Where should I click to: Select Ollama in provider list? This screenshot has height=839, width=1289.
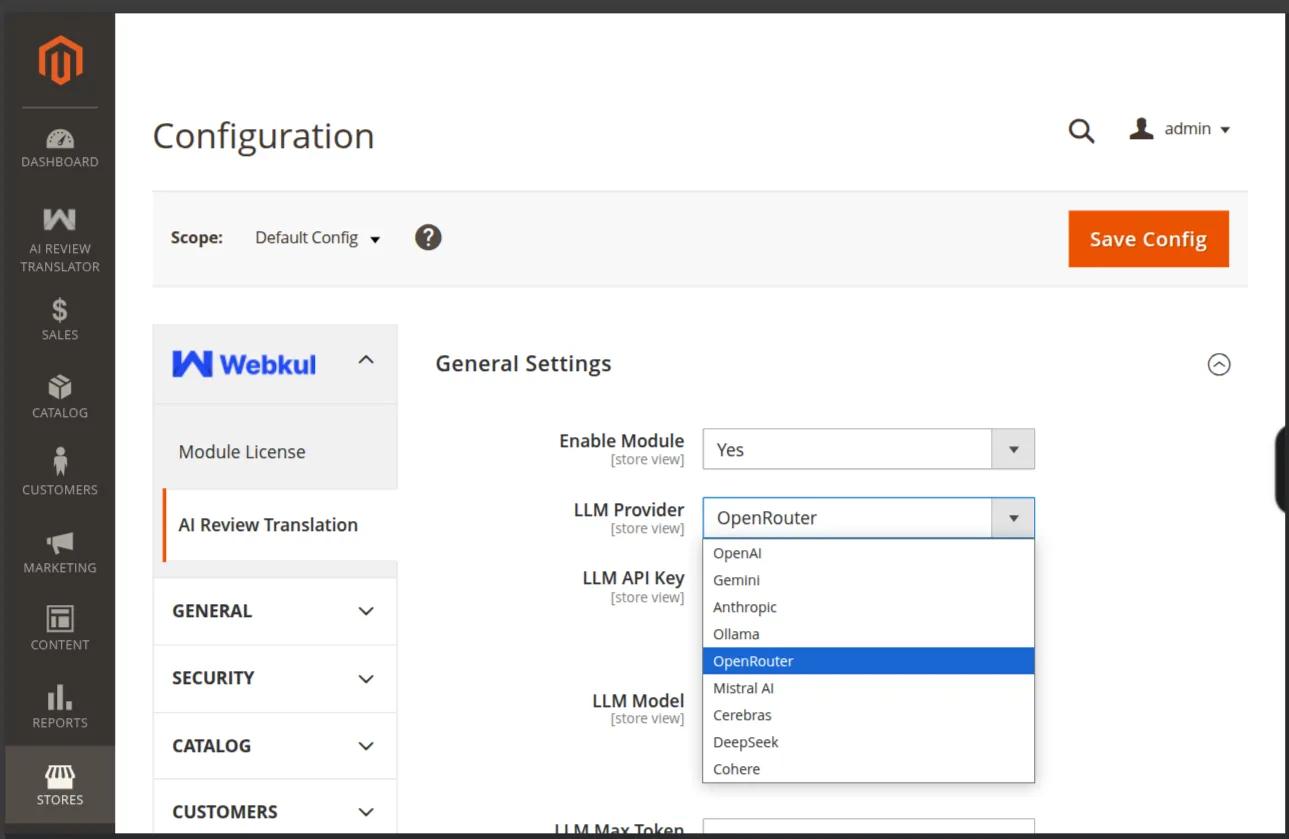[x=868, y=634]
